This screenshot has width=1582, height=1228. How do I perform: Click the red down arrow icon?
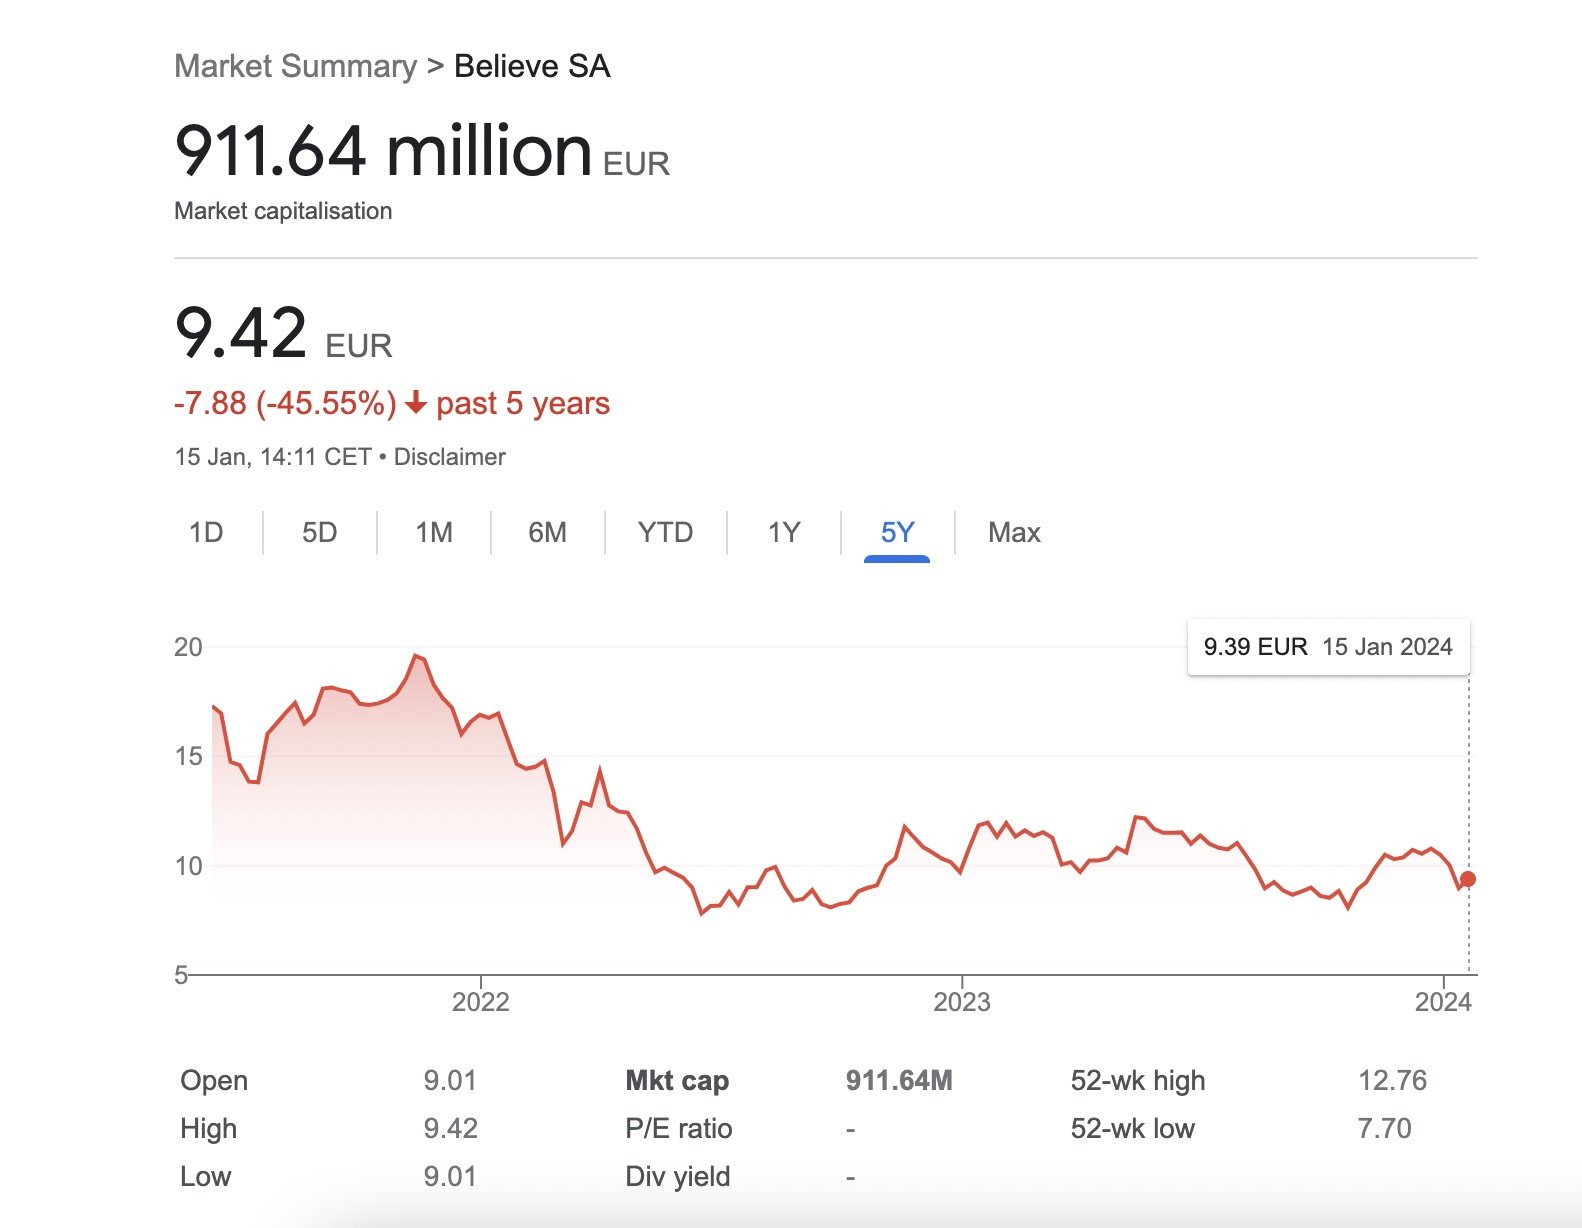coord(416,404)
